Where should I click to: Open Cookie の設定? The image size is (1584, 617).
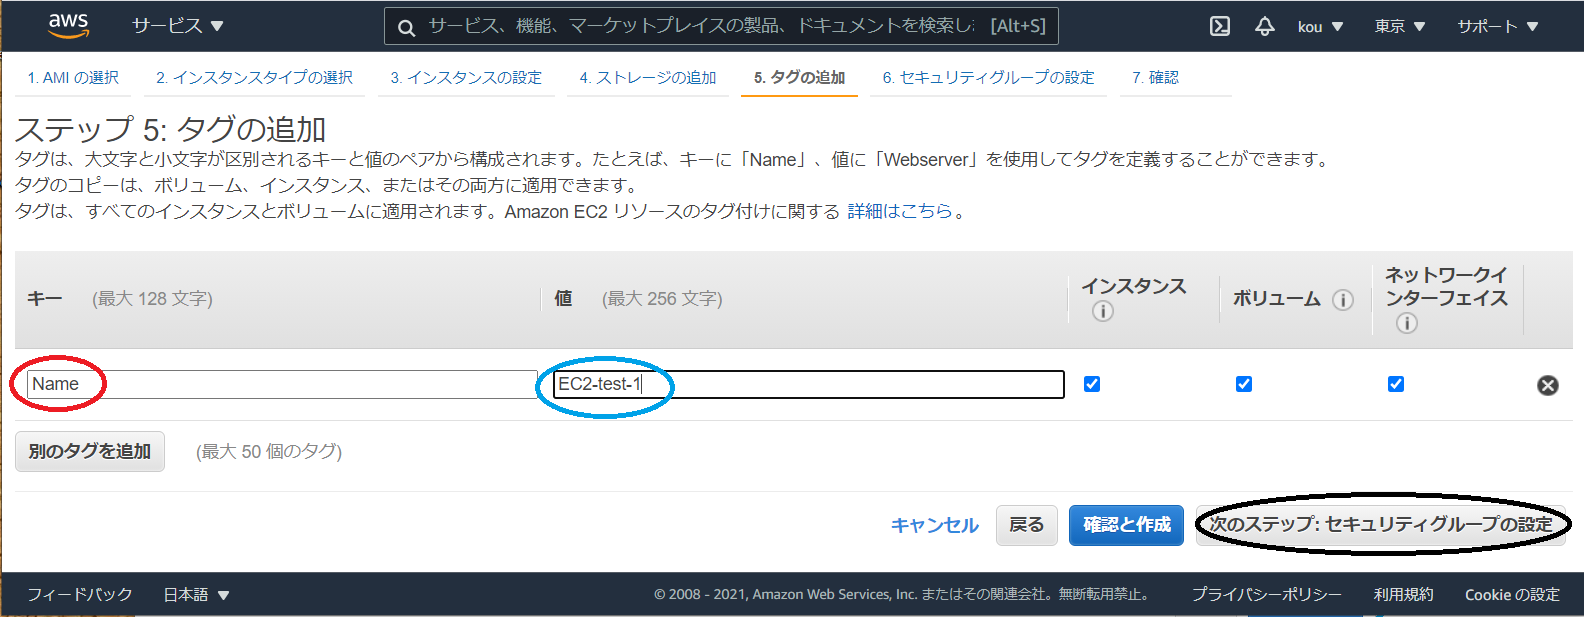pos(1512,594)
